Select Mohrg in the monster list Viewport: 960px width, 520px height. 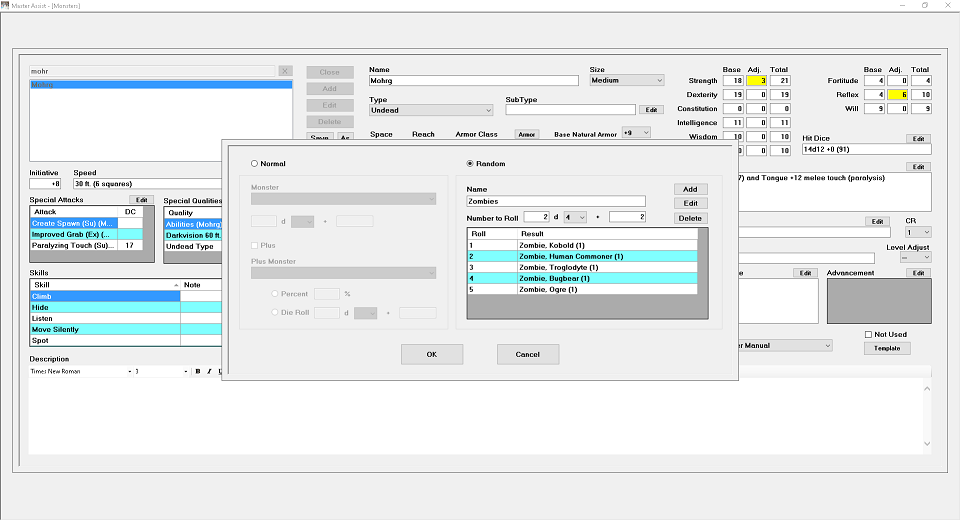[161, 85]
